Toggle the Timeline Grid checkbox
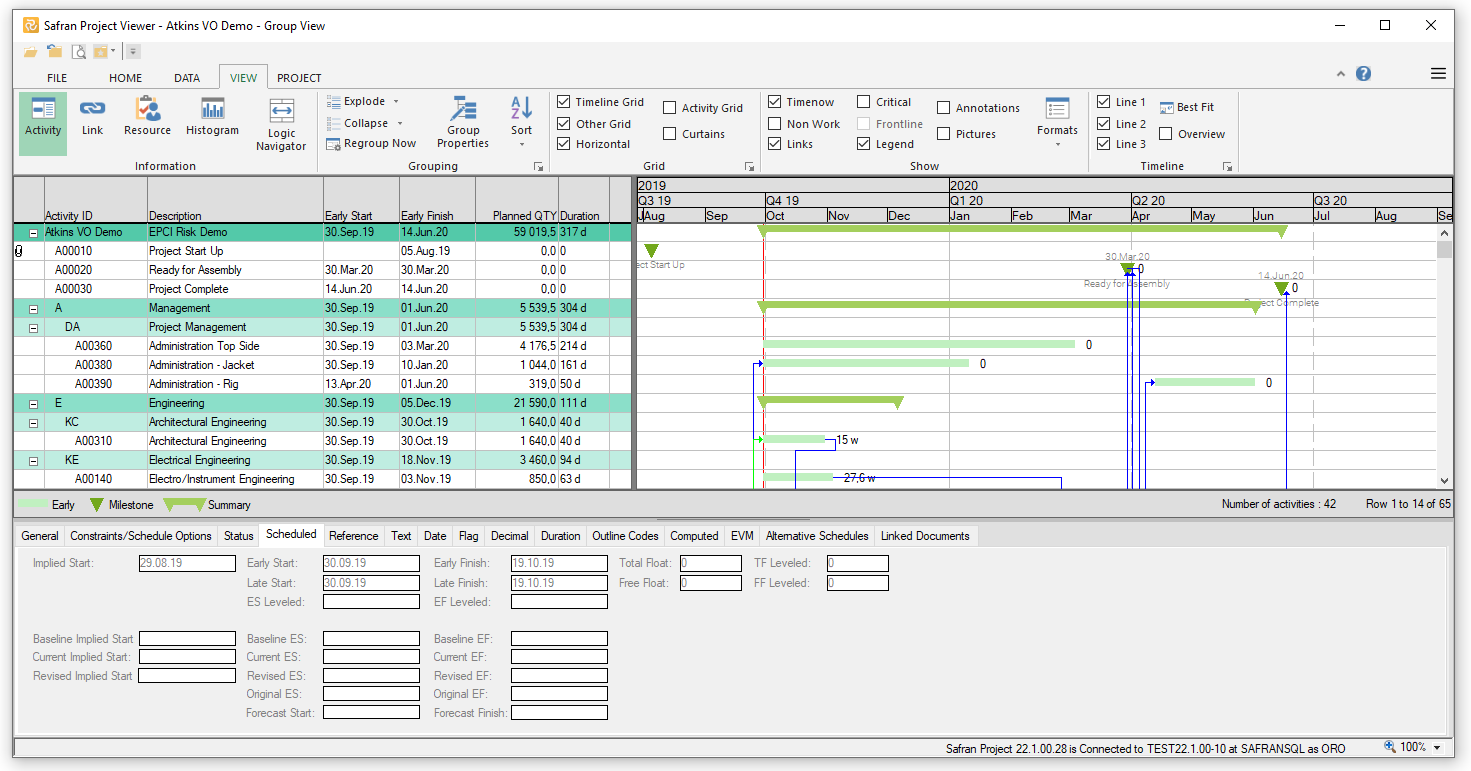 pyautogui.click(x=564, y=102)
